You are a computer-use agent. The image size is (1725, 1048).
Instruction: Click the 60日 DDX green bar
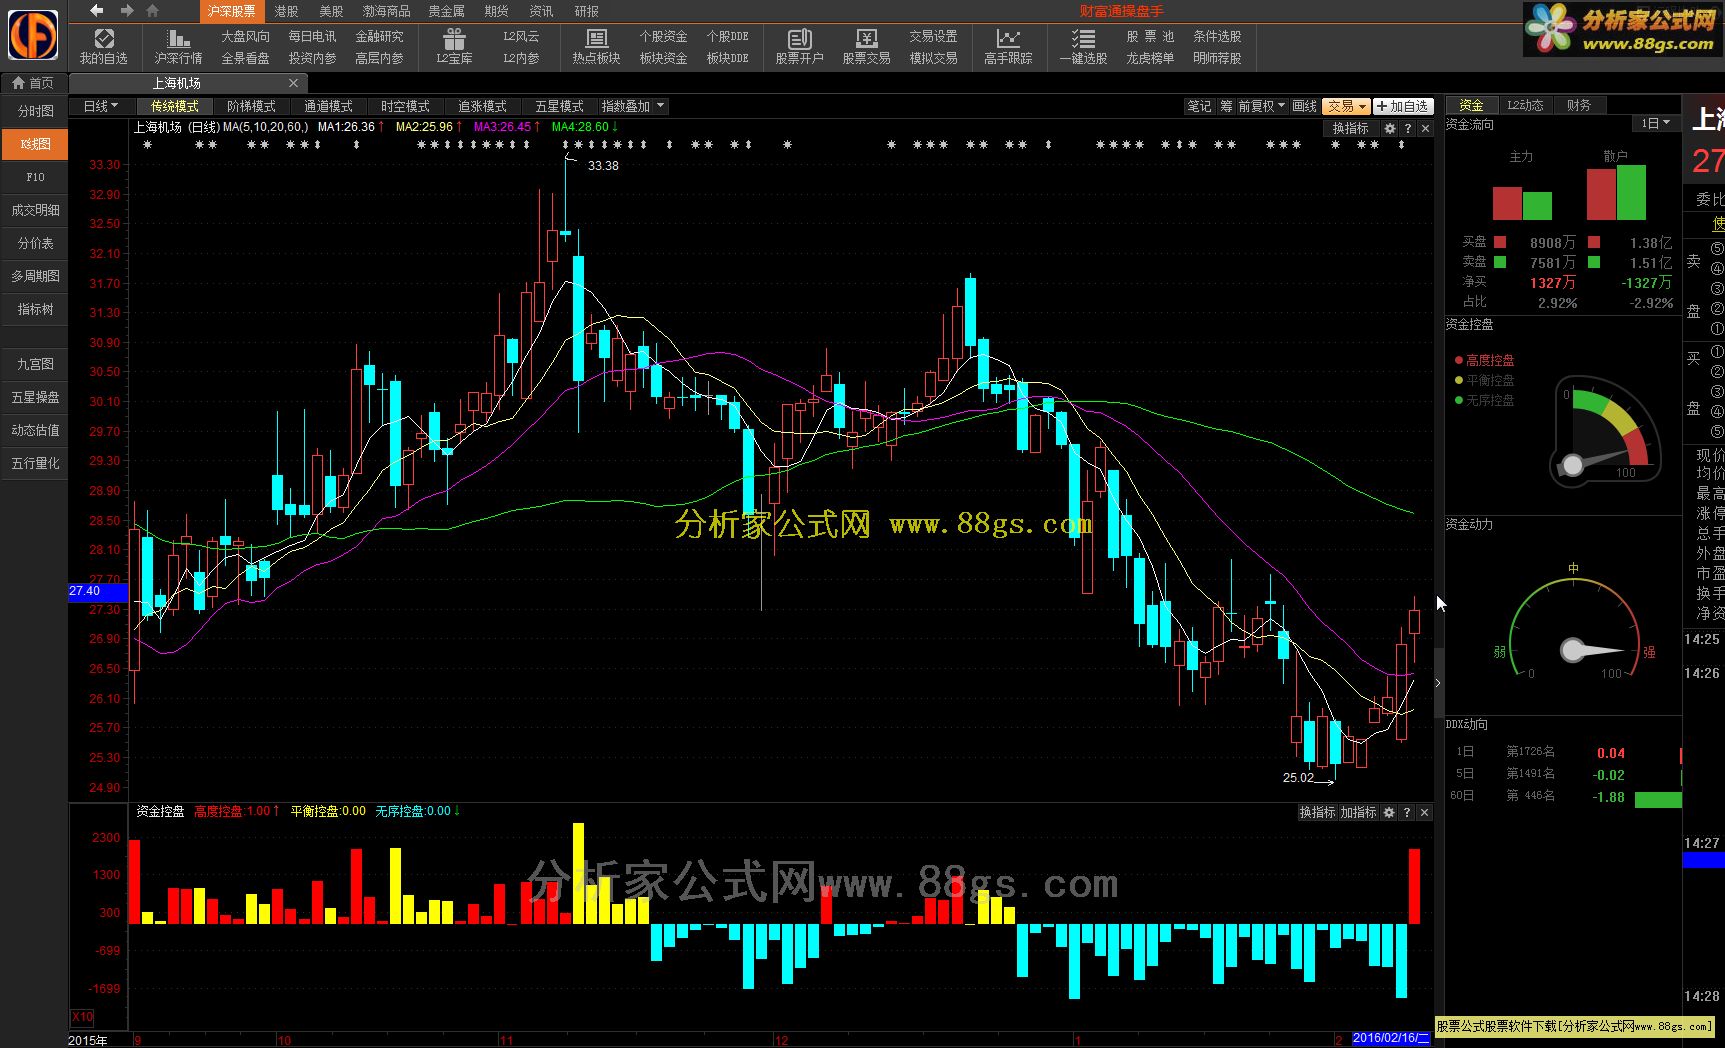click(1658, 799)
